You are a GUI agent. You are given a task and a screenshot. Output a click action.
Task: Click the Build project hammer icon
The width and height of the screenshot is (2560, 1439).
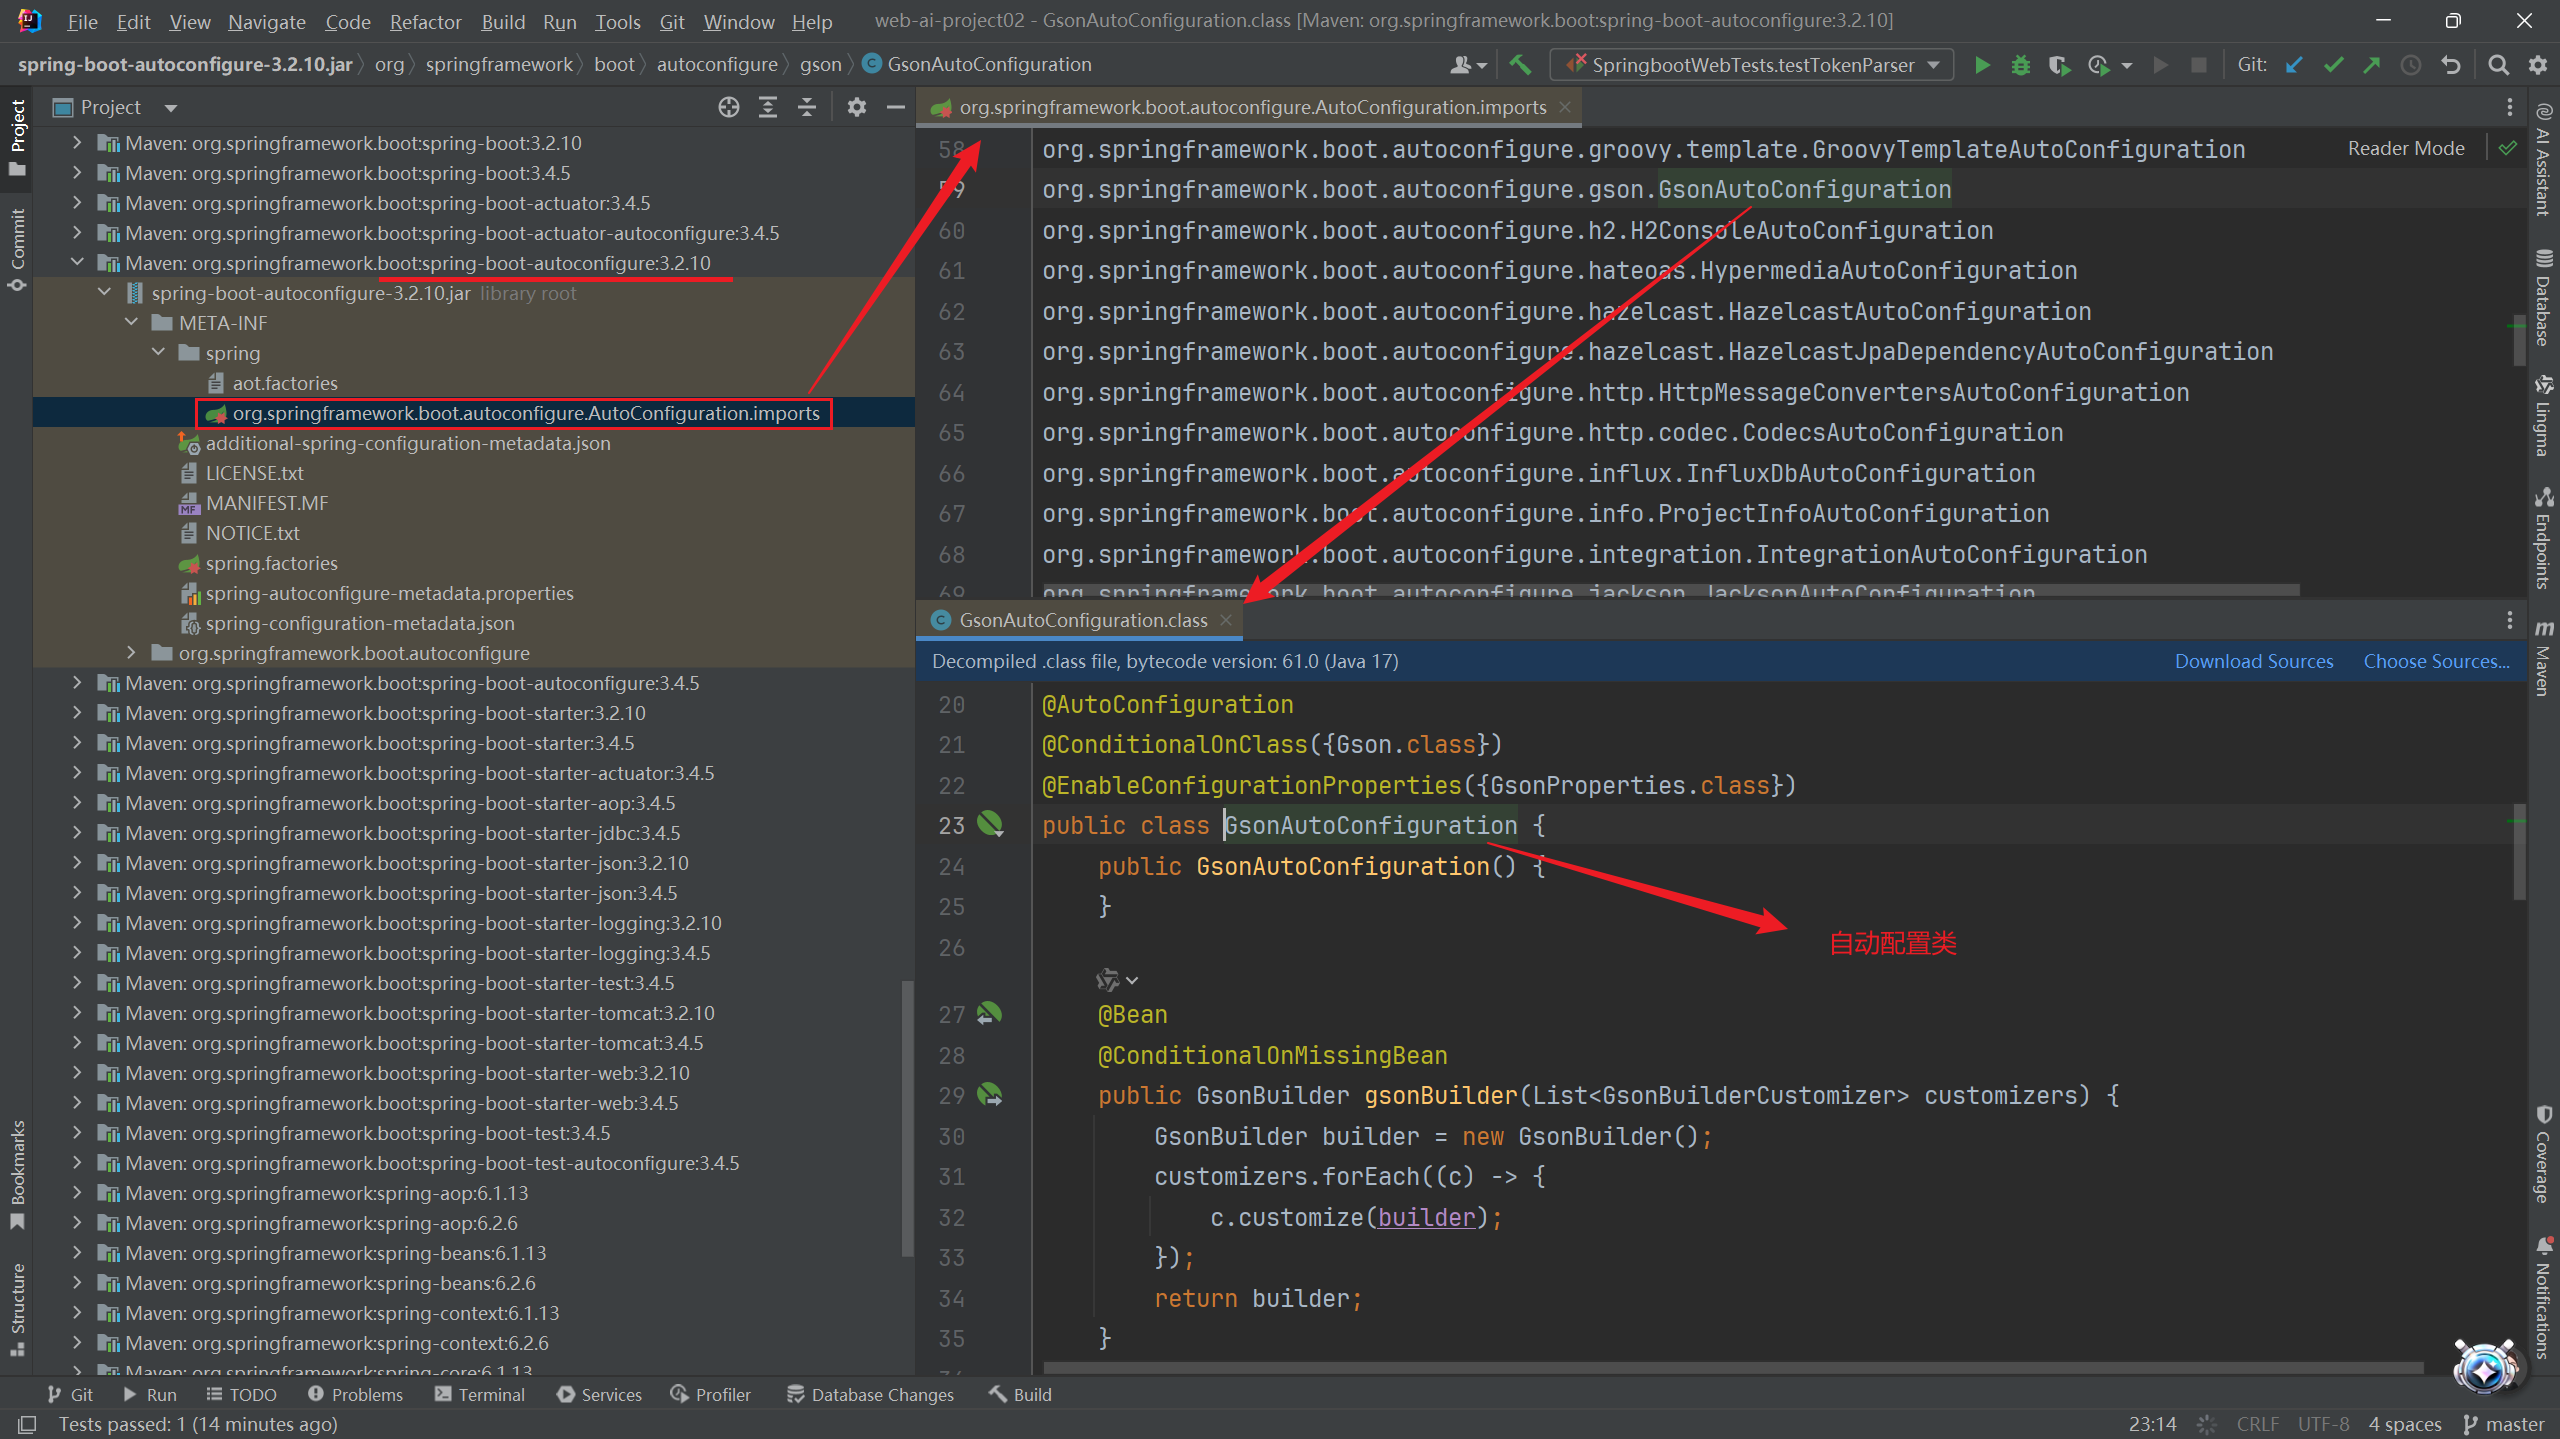(1520, 65)
